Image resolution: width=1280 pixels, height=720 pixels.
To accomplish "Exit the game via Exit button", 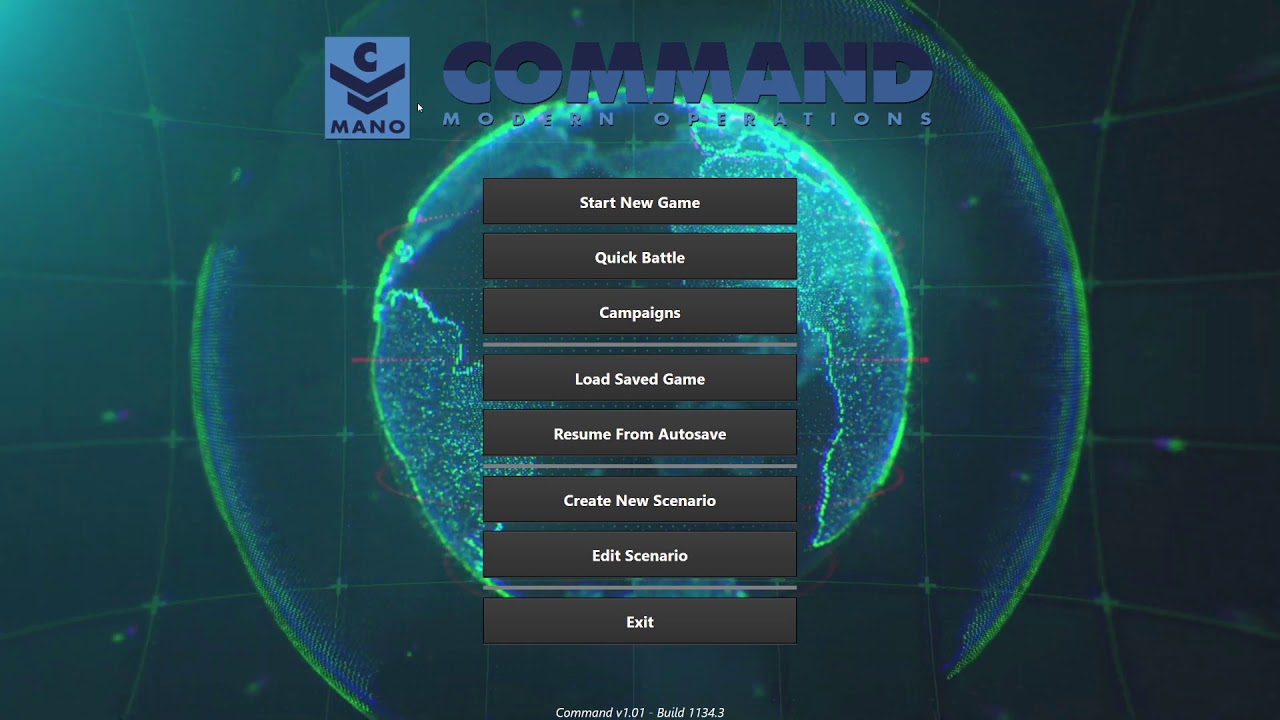I will coord(640,621).
